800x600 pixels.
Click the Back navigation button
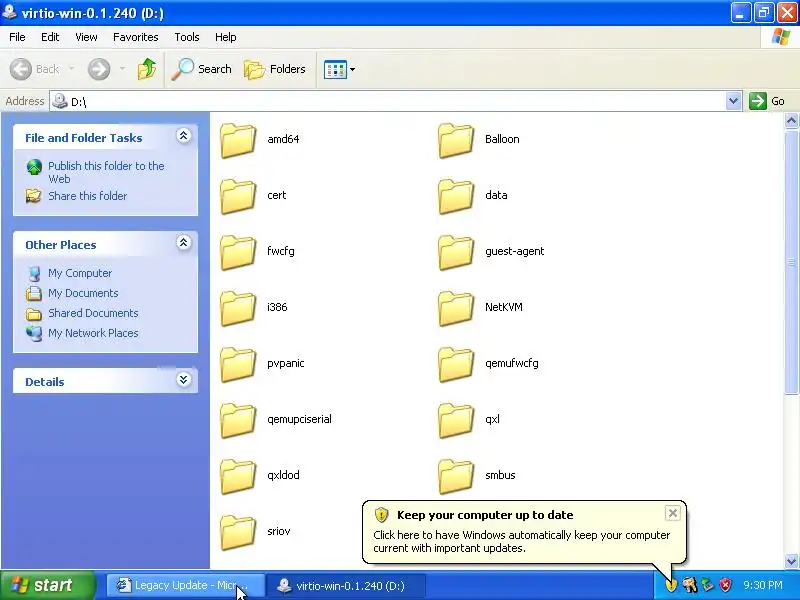pyautogui.click(x=35, y=69)
